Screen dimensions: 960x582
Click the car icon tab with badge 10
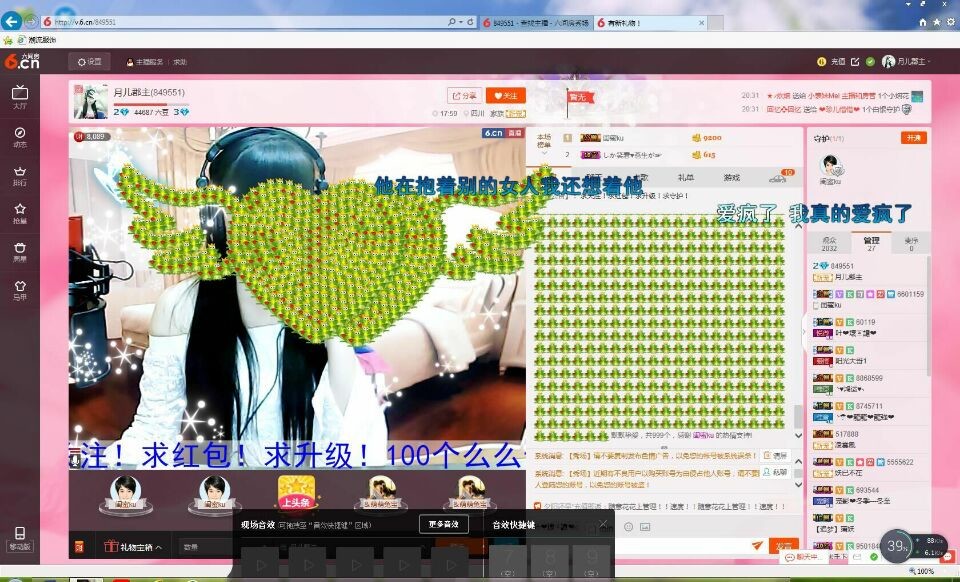(779, 177)
